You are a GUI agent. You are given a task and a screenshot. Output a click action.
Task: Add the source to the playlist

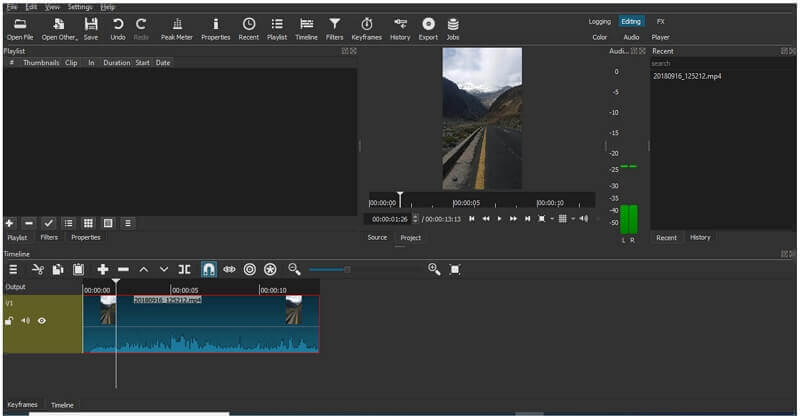pos(9,223)
